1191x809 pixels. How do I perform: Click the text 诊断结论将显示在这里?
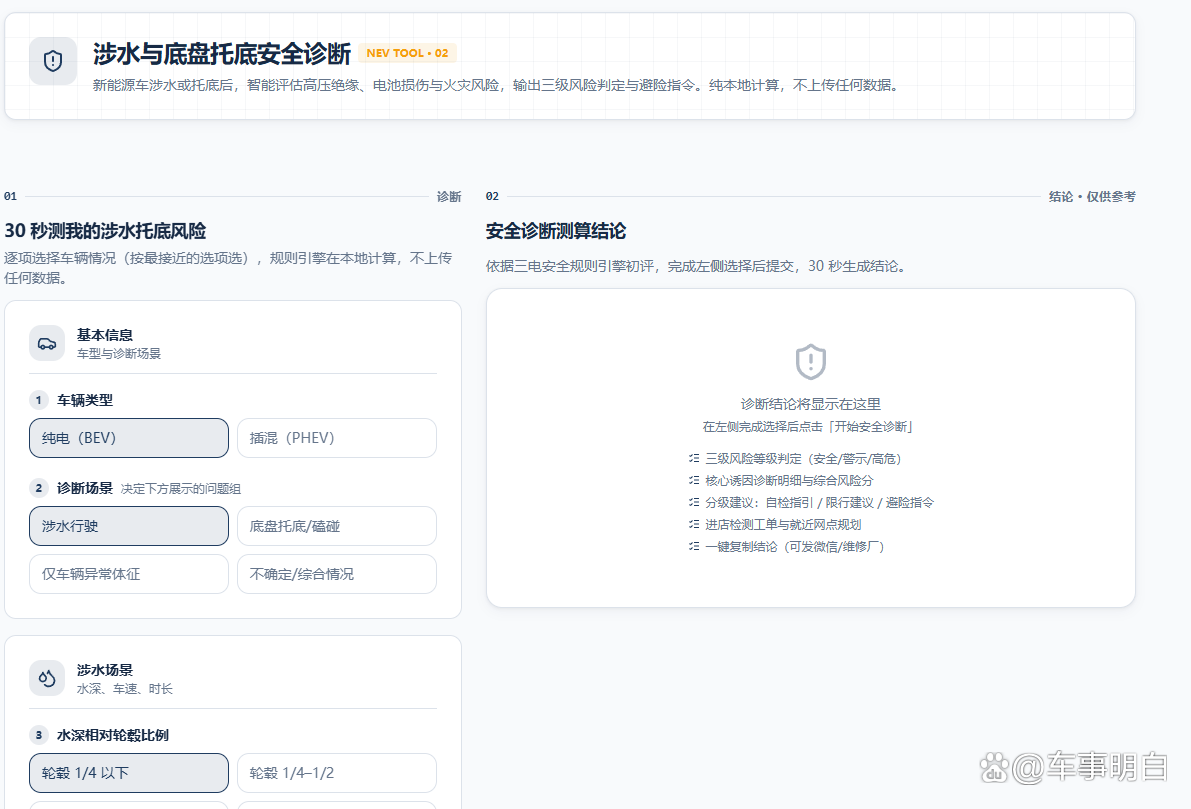(x=810, y=404)
